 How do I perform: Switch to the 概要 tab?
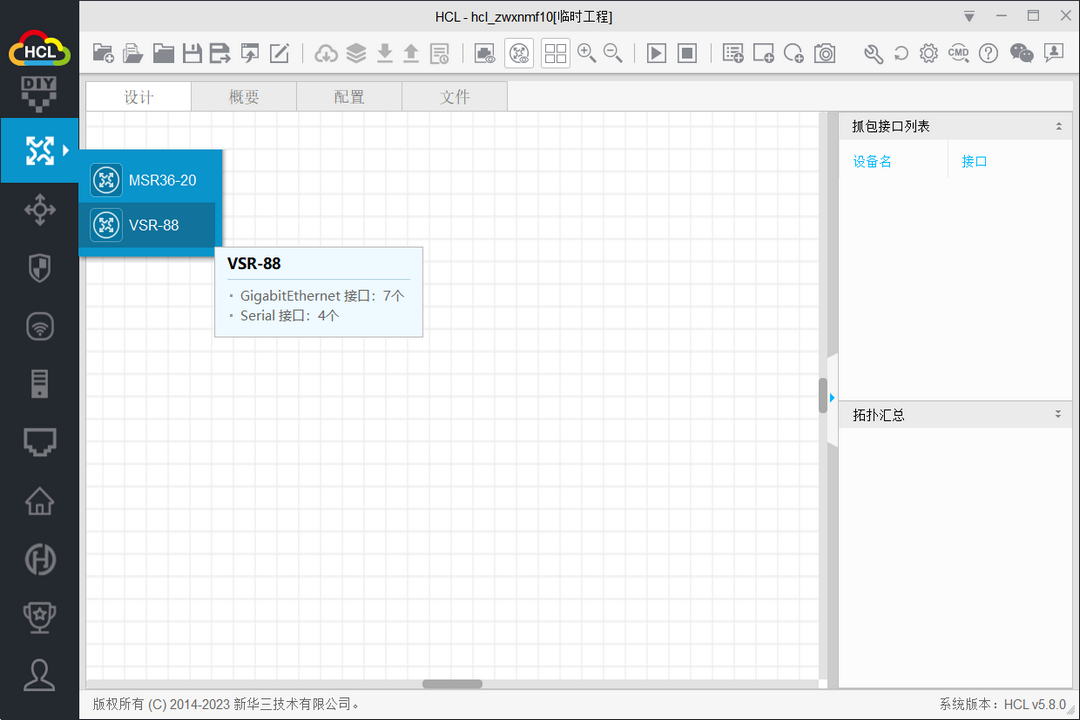click(x=243, y=96)
